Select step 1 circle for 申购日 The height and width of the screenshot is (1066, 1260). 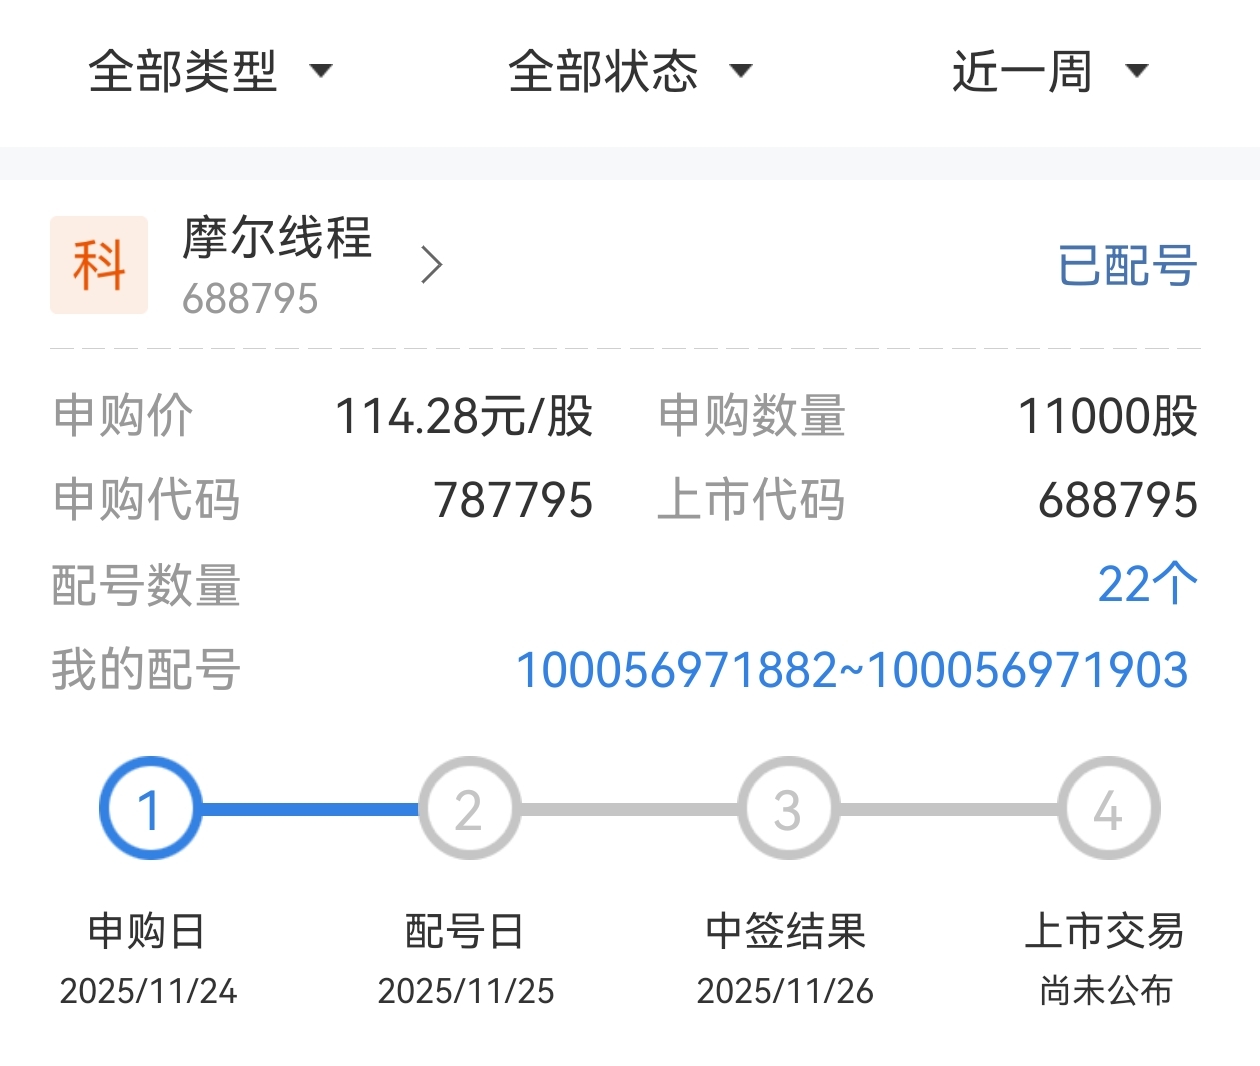tap(150, 808)
